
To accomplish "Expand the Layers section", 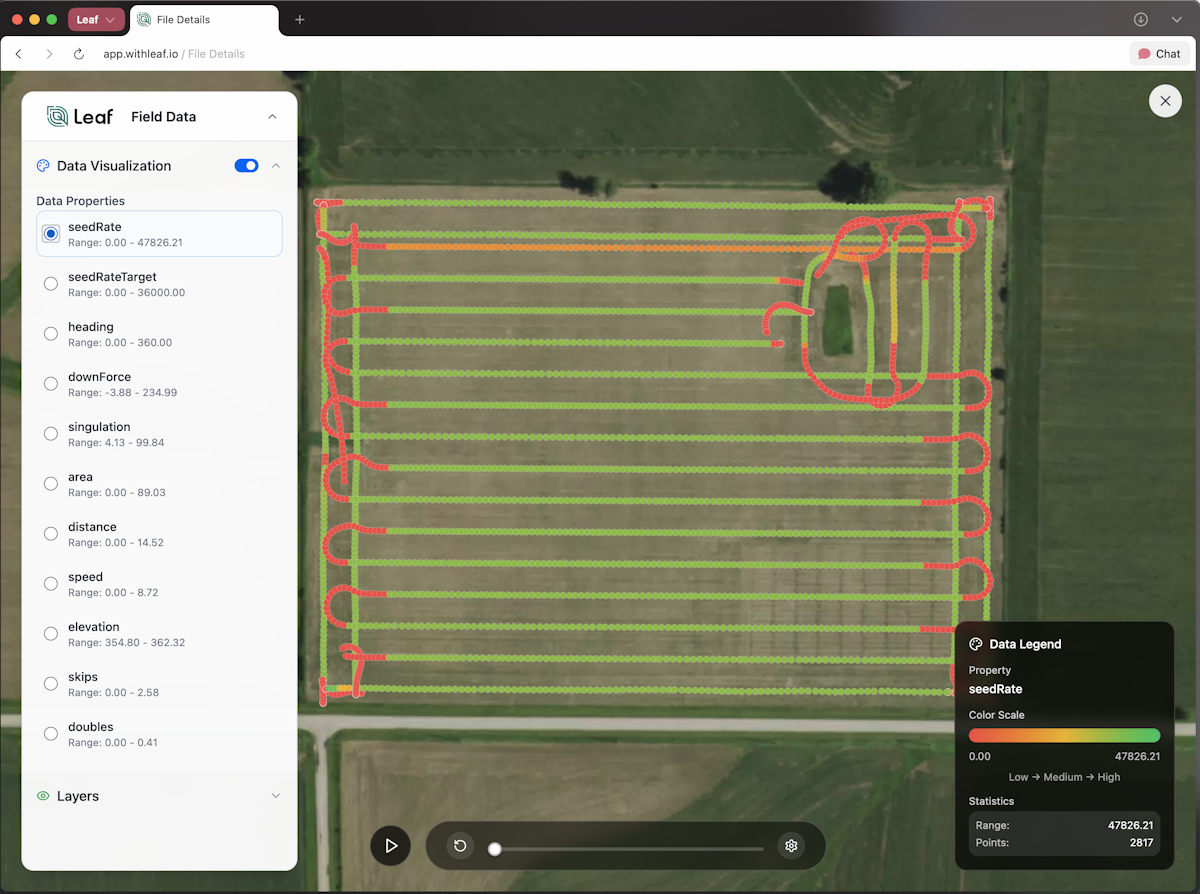I will (276, 796).
